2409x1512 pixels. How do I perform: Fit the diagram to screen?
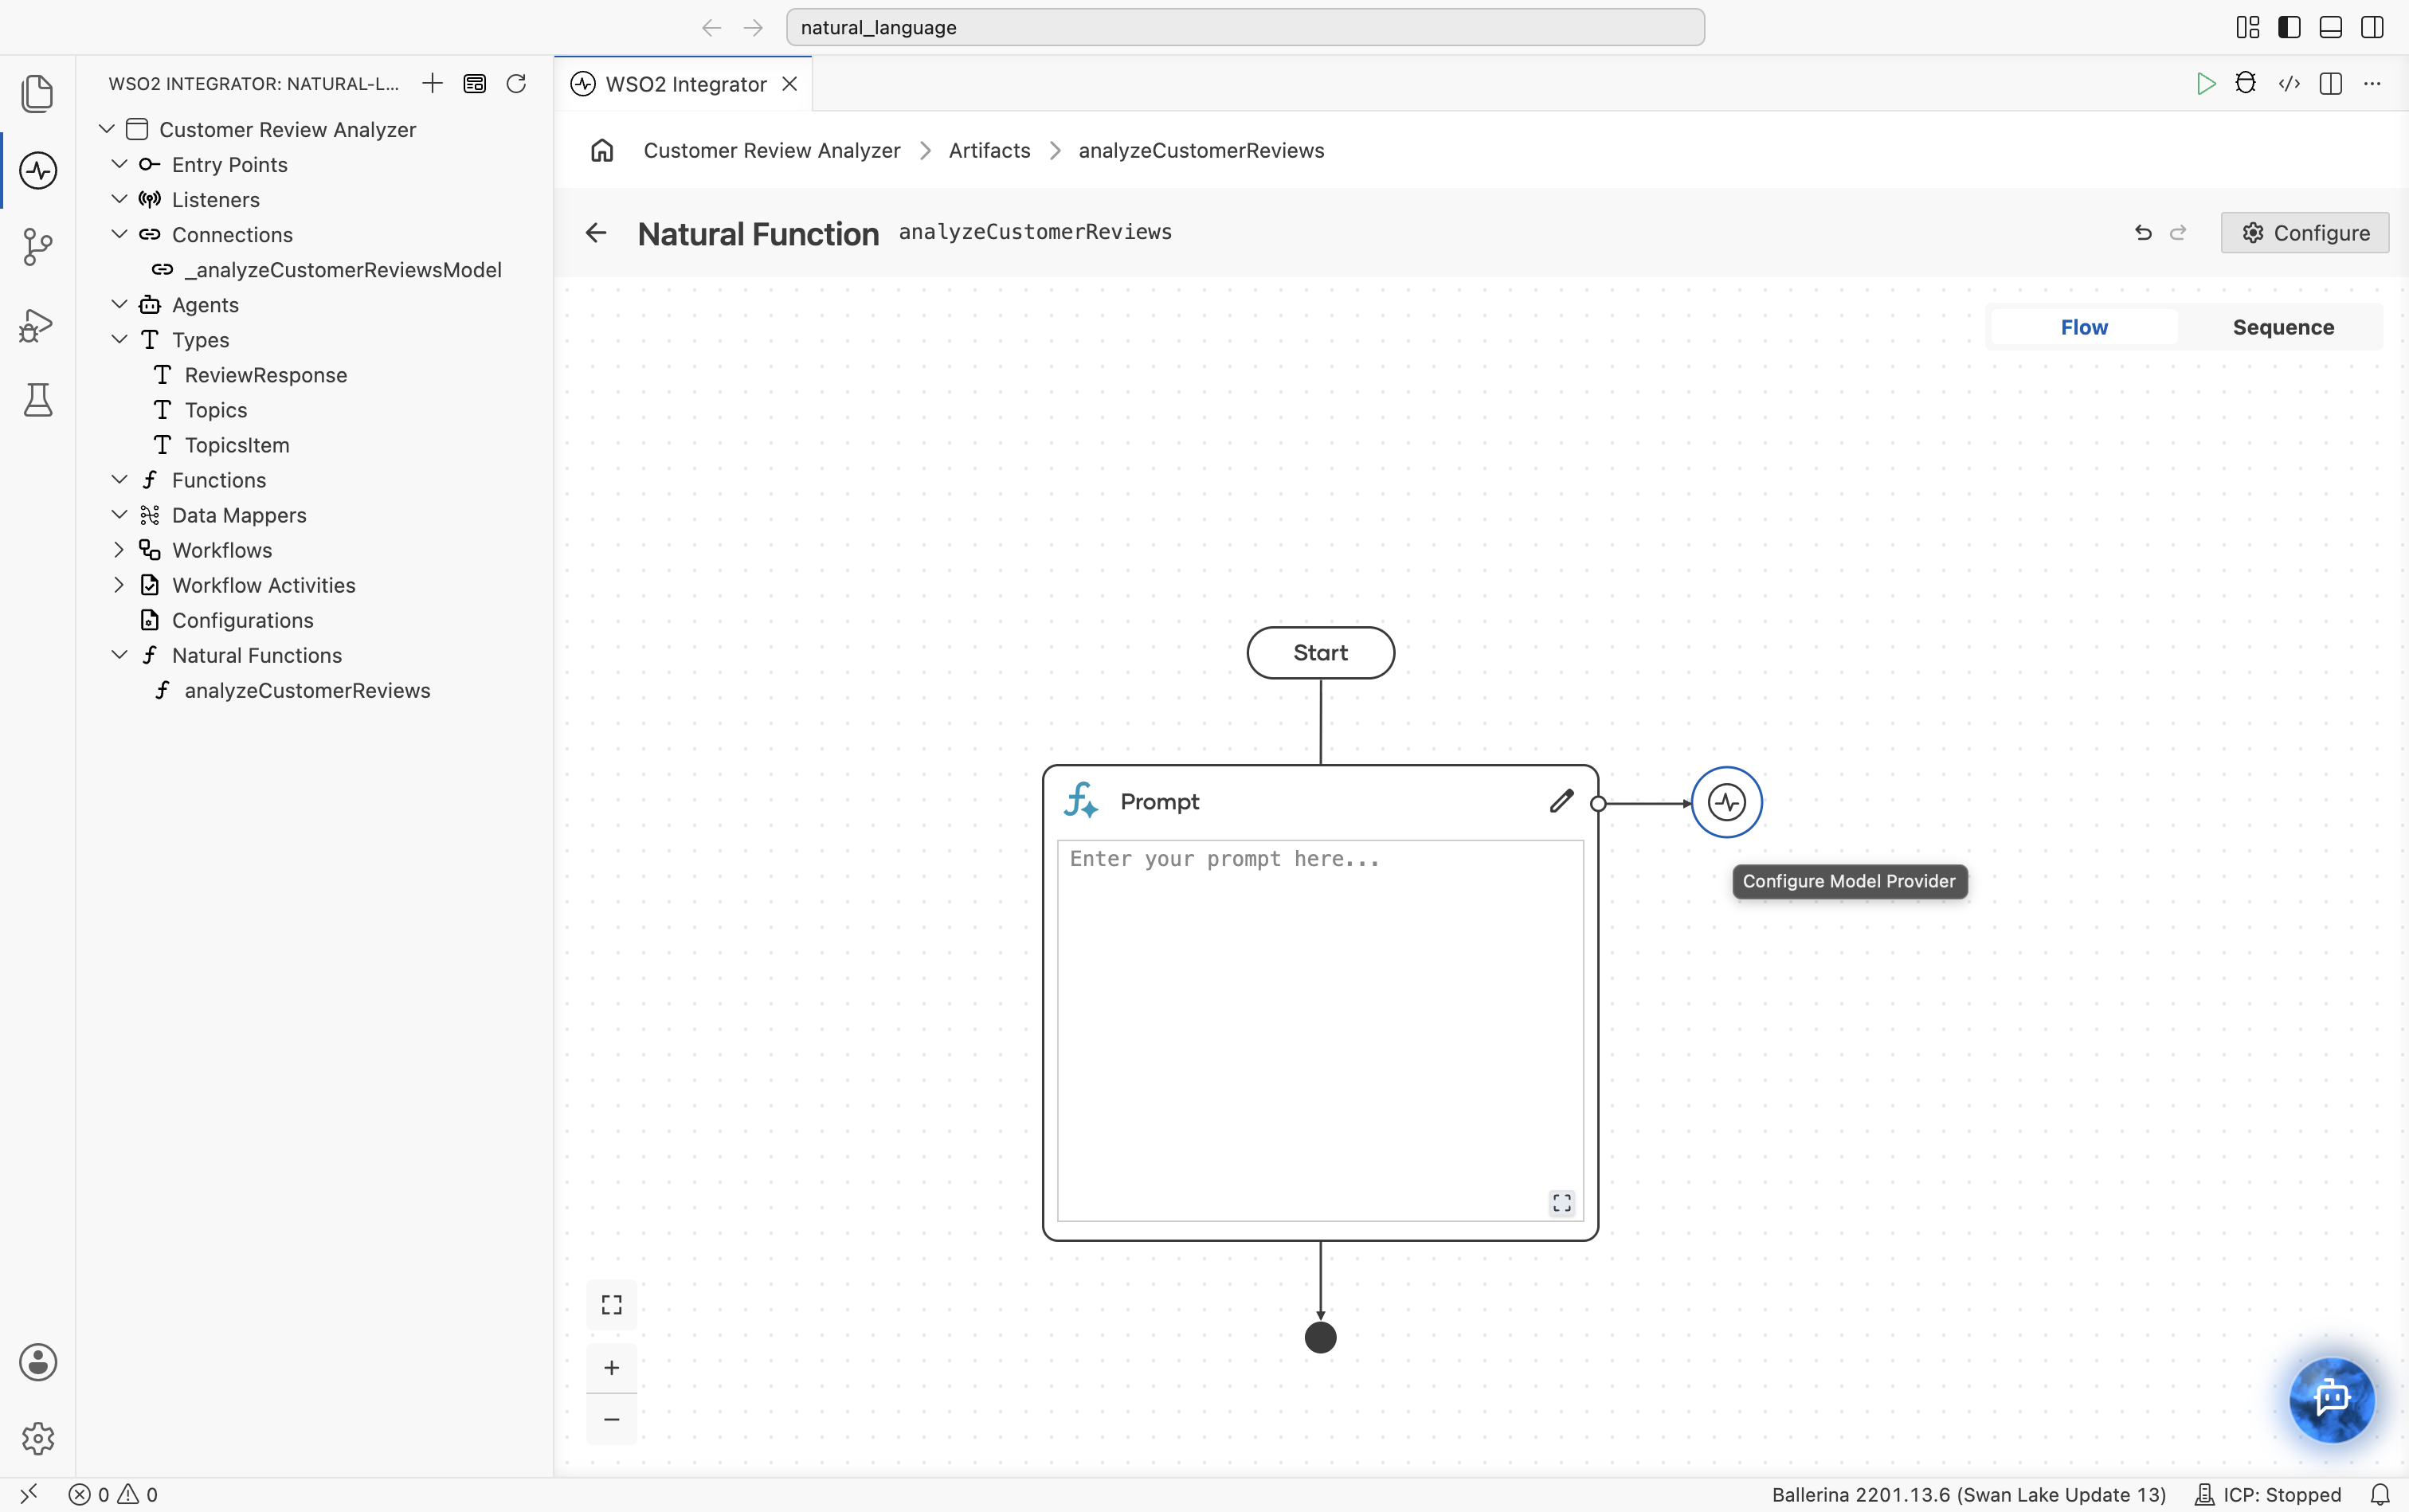click(611, 1305)
